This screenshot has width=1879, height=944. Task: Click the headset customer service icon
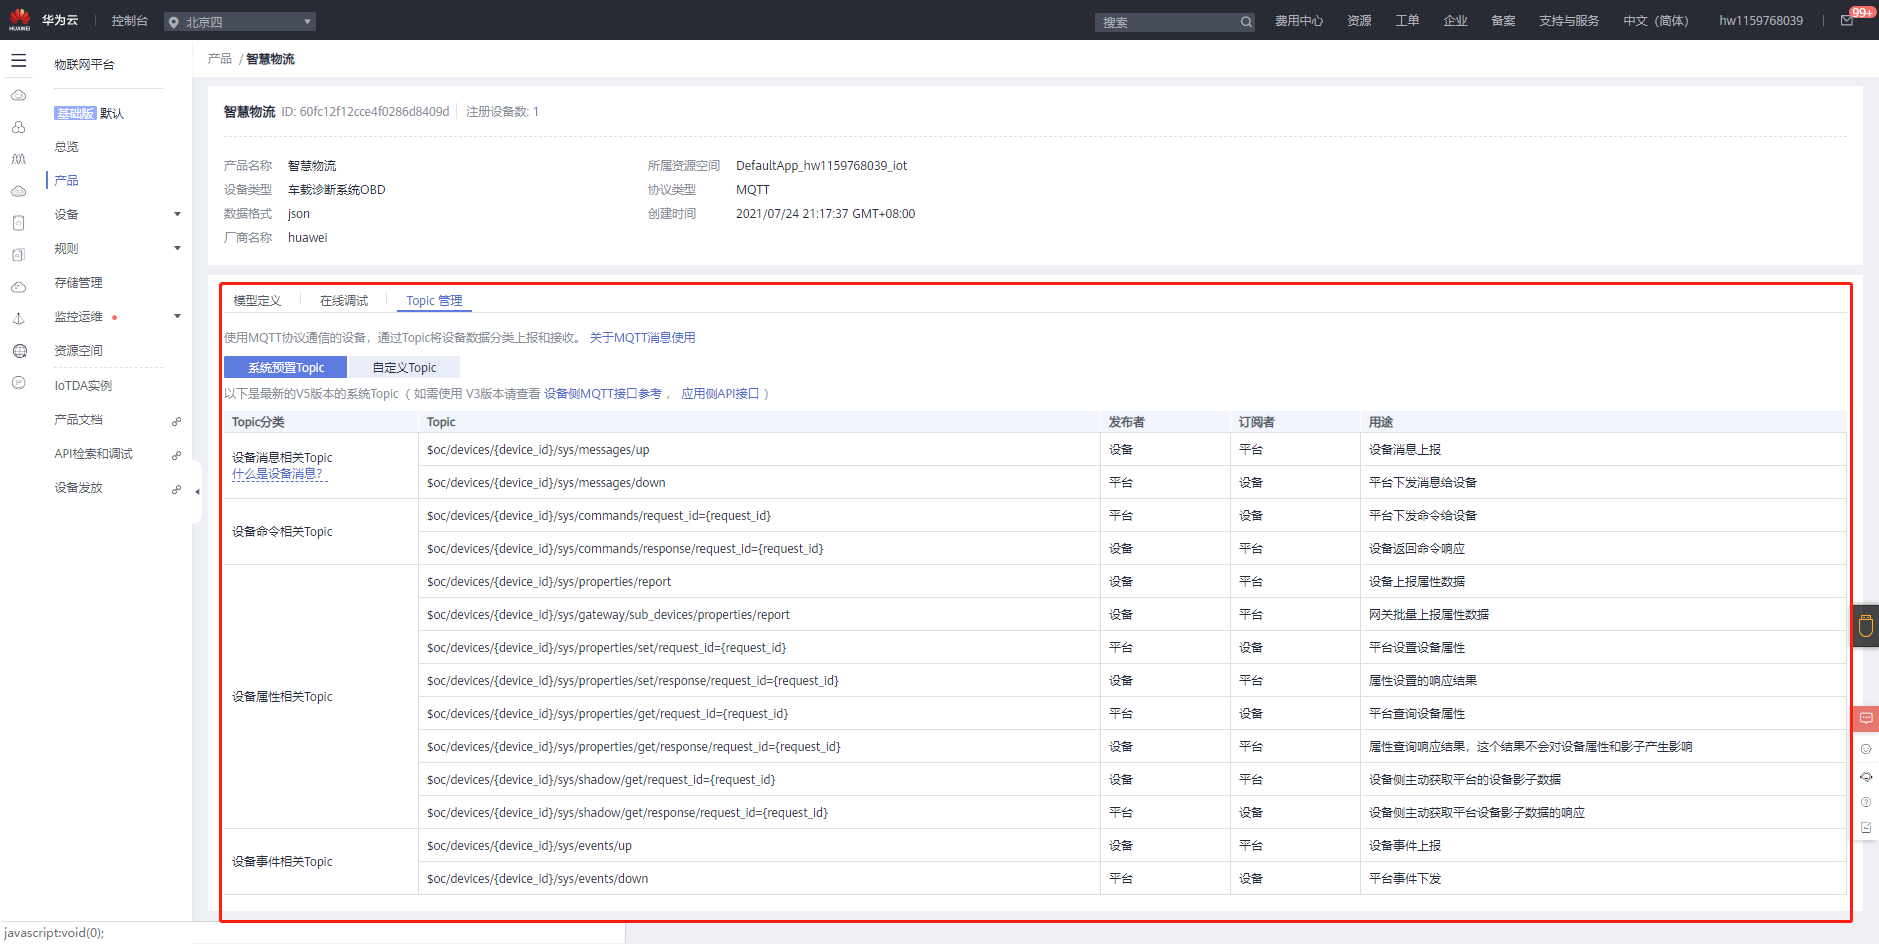tap(1866, 776)
